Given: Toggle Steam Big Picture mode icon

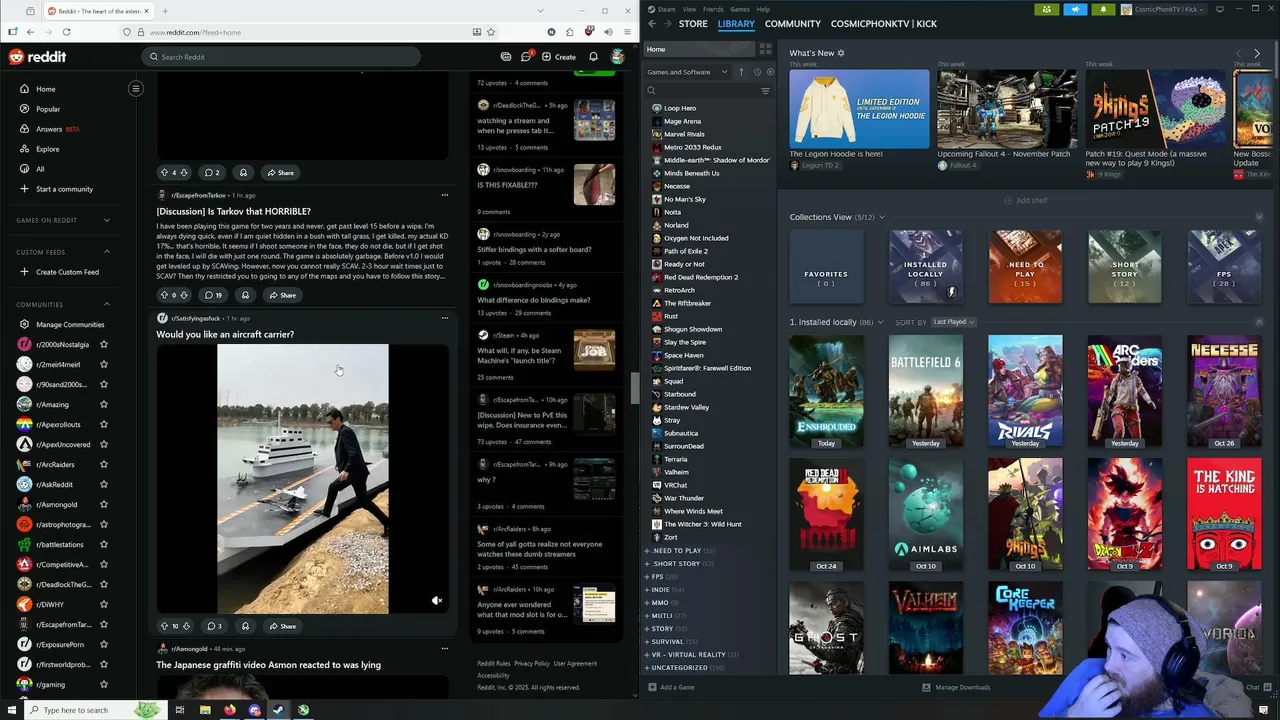Looking at the screenshot, I should (1220, 9).
